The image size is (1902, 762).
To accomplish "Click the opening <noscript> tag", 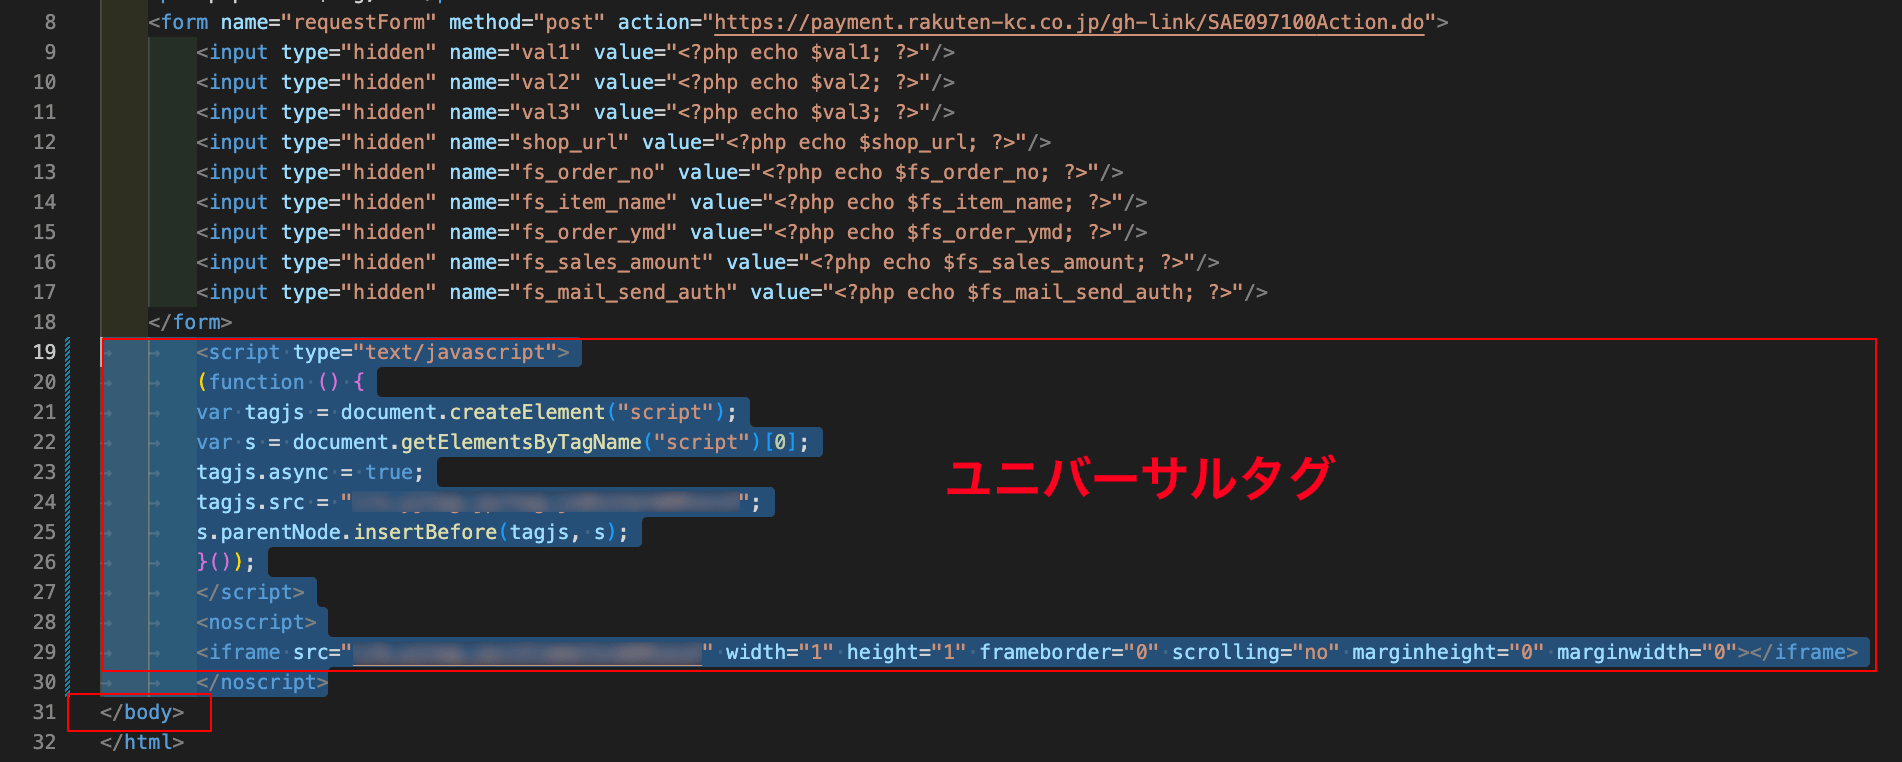I will (257, 622).
